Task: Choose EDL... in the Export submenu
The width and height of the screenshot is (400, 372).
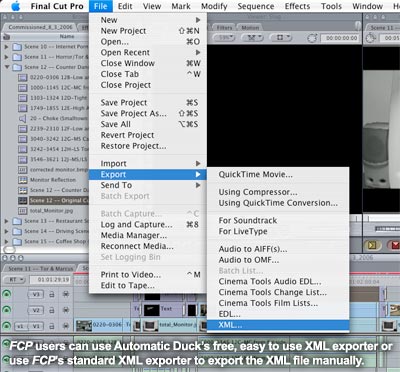Action: (x=278, y=314)
